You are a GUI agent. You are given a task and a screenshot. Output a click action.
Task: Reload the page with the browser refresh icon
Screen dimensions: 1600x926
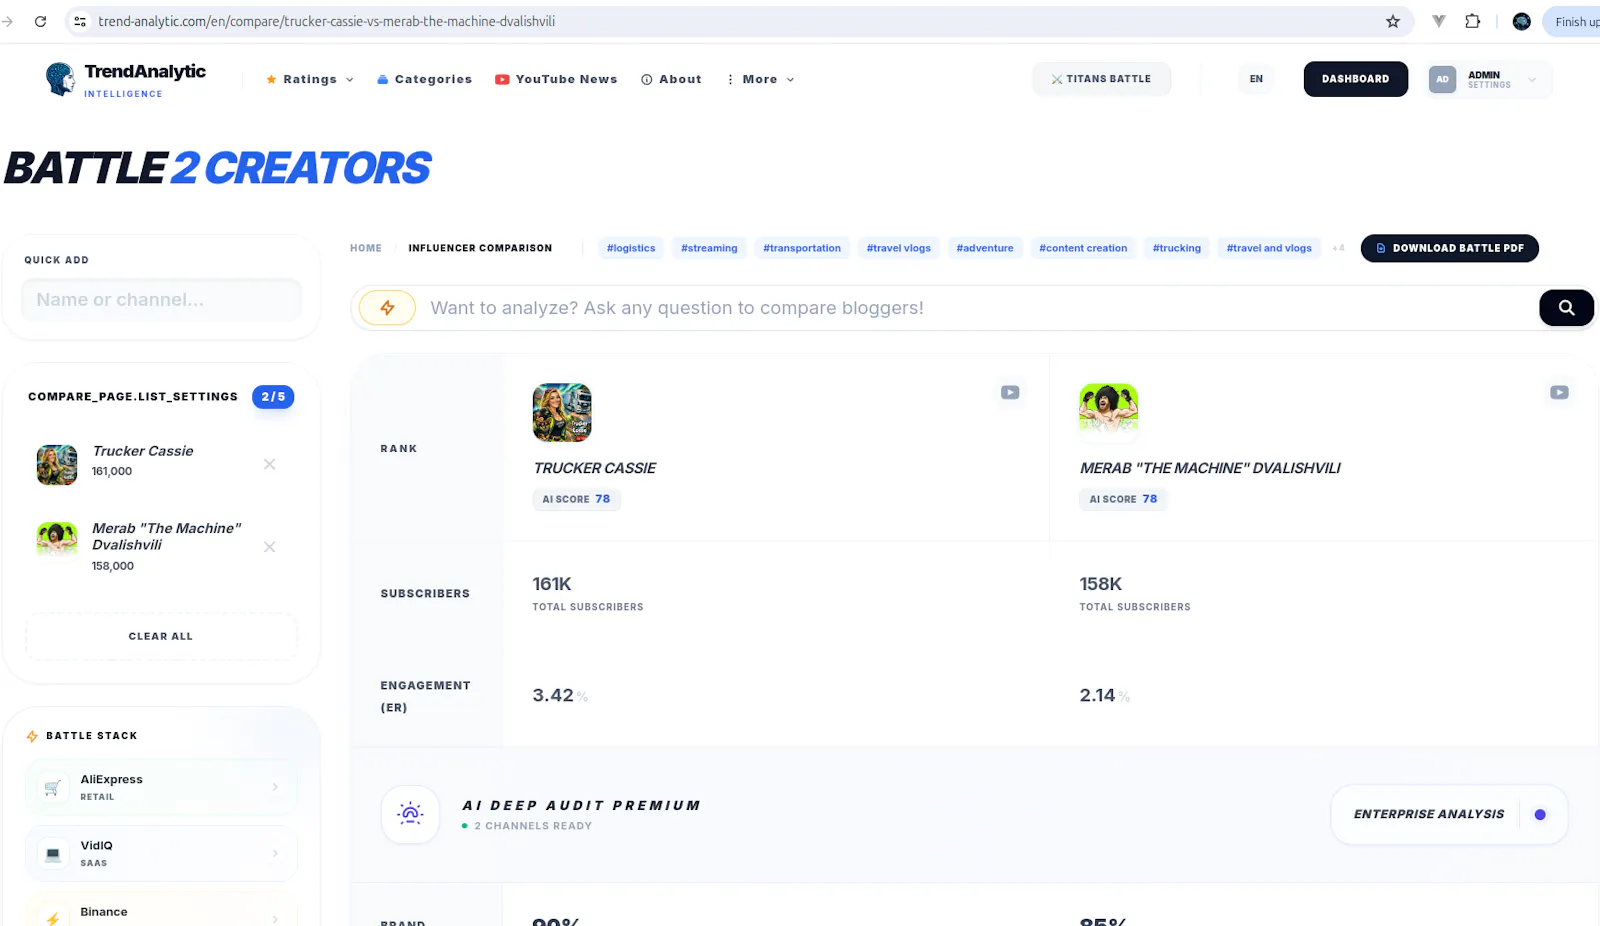point(40,21)
